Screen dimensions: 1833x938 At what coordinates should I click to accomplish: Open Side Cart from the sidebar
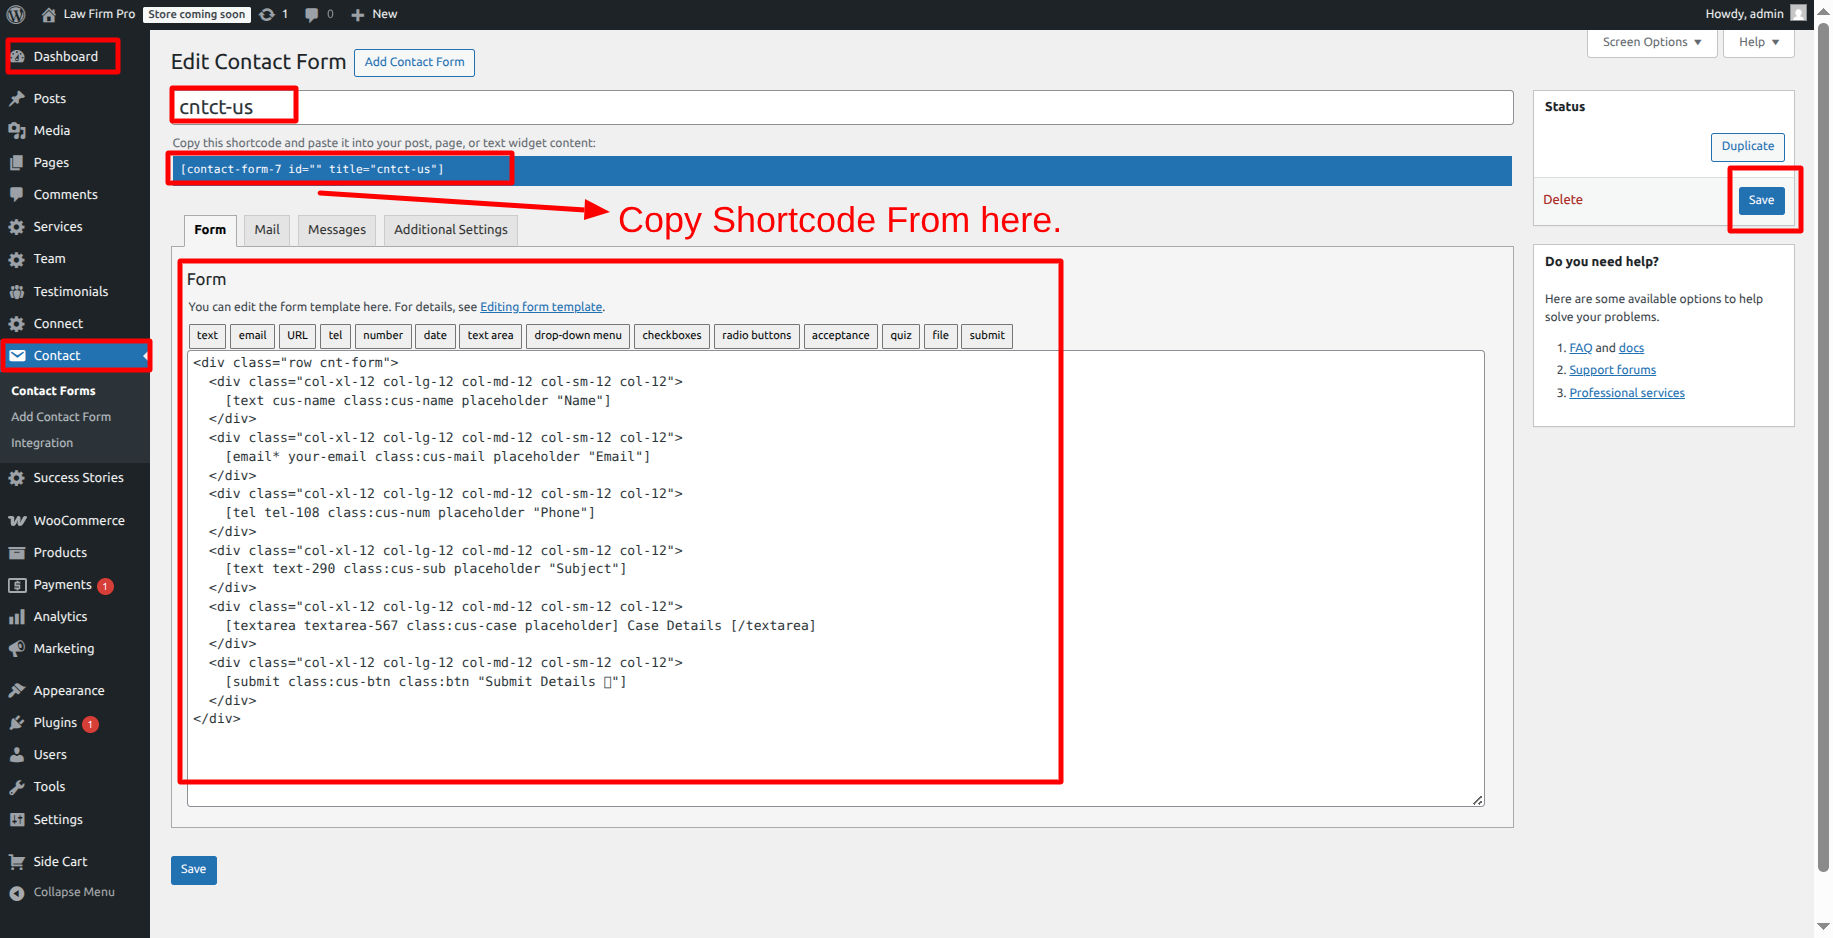point(60,862)
